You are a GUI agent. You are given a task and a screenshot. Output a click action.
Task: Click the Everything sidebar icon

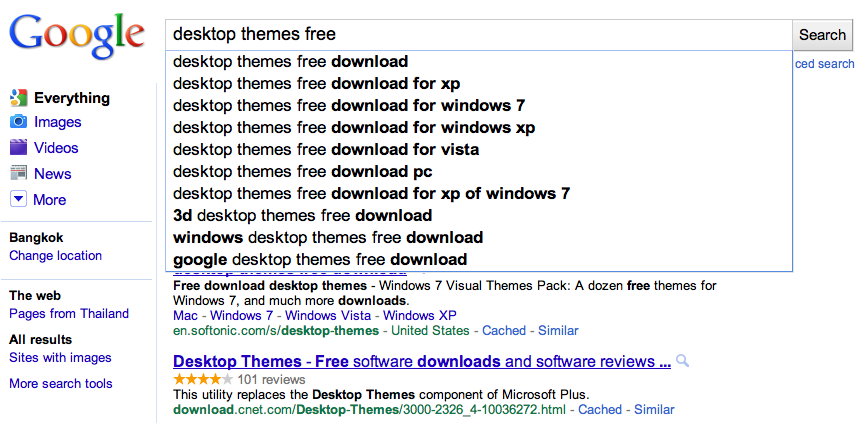tap(19, 98)
